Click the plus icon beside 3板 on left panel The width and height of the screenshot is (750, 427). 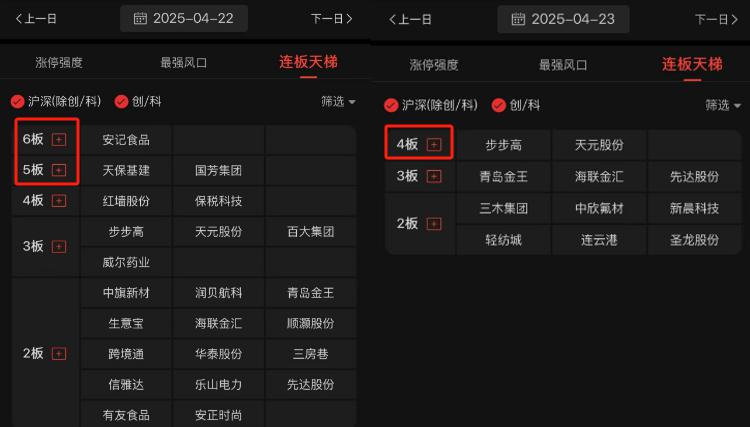point(58,247)
